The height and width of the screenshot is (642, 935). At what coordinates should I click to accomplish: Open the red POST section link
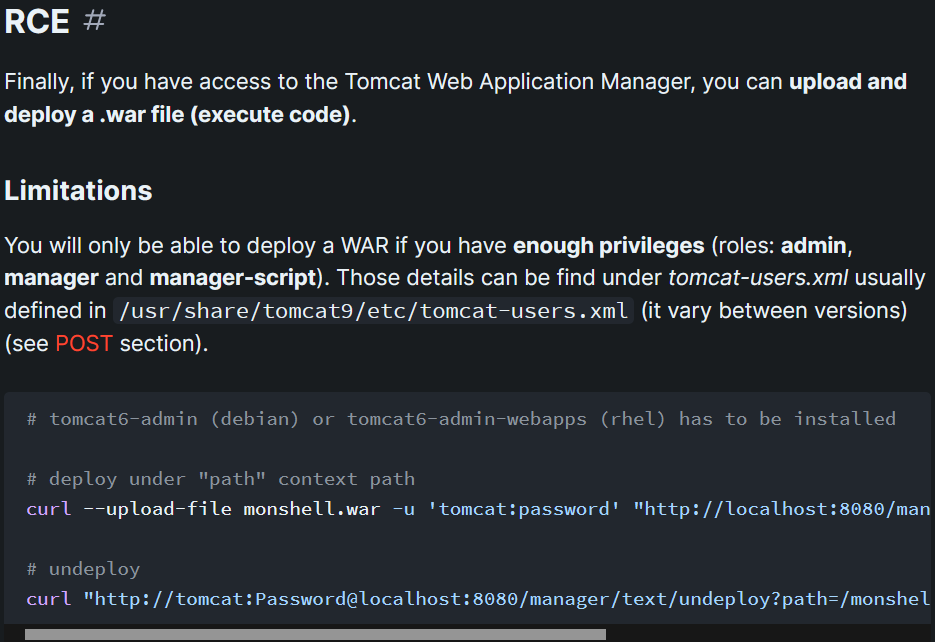[x=83, y=344]
